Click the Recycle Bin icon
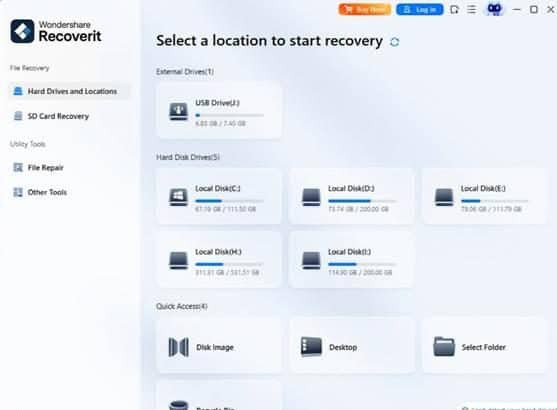557x410 pixels. tap(178, 405)
